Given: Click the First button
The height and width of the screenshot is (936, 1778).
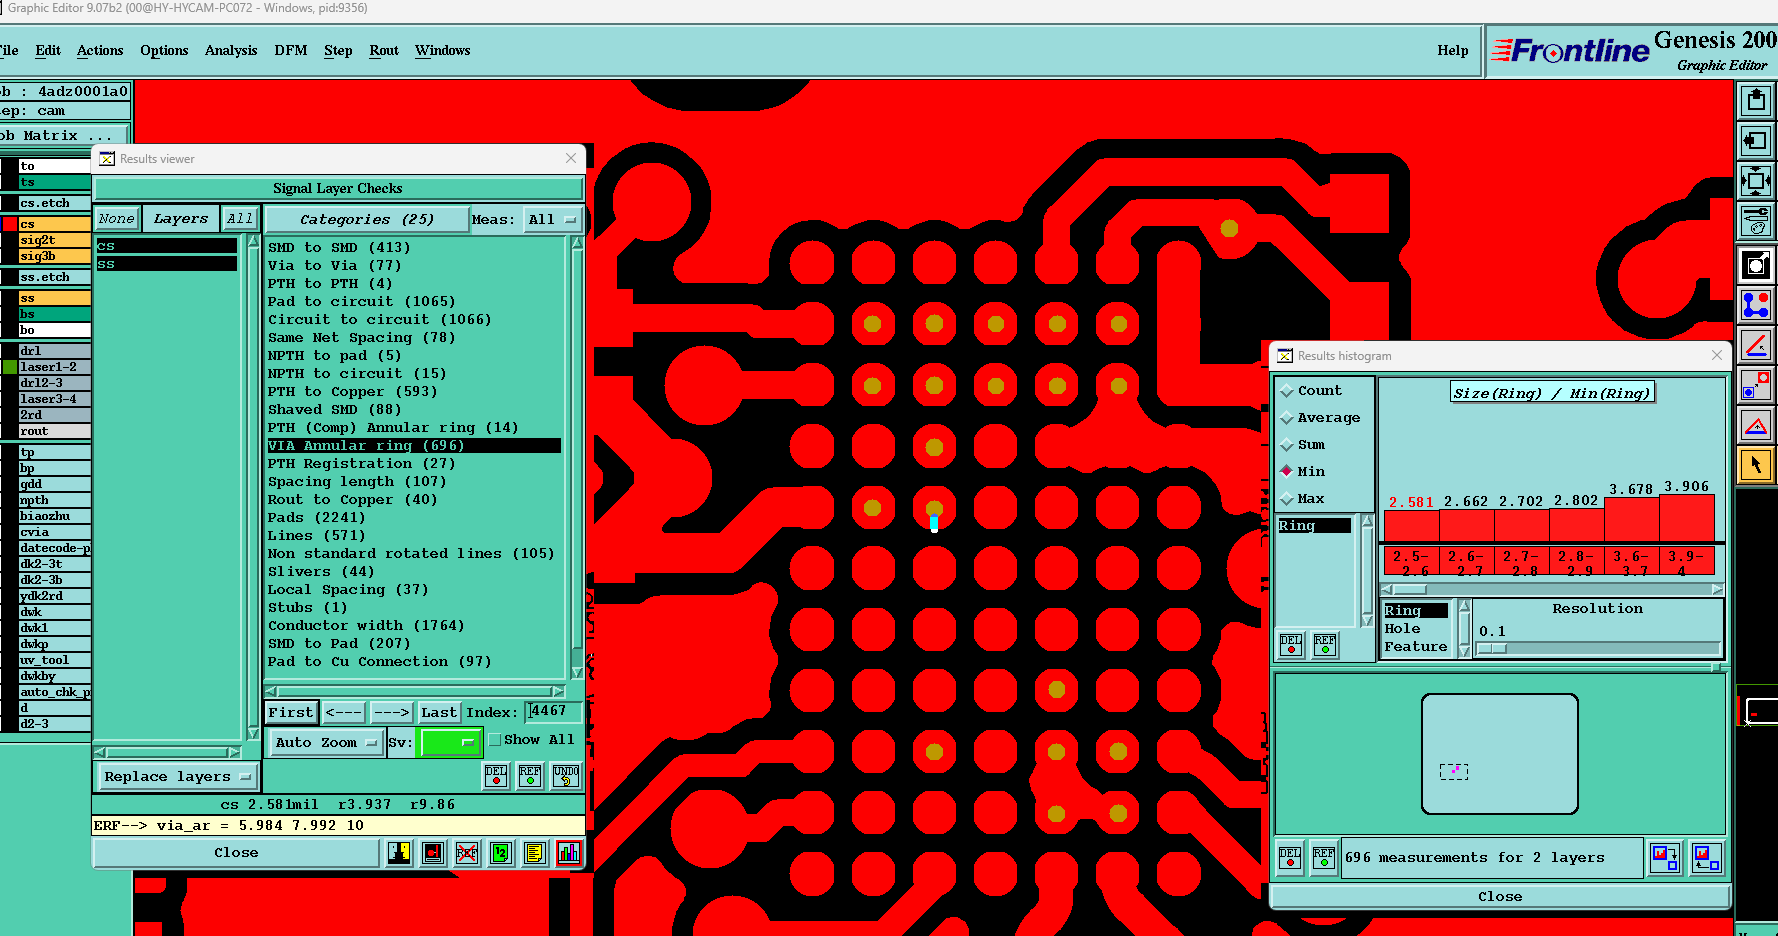Looking at the screenshot, I should point(291,712).
